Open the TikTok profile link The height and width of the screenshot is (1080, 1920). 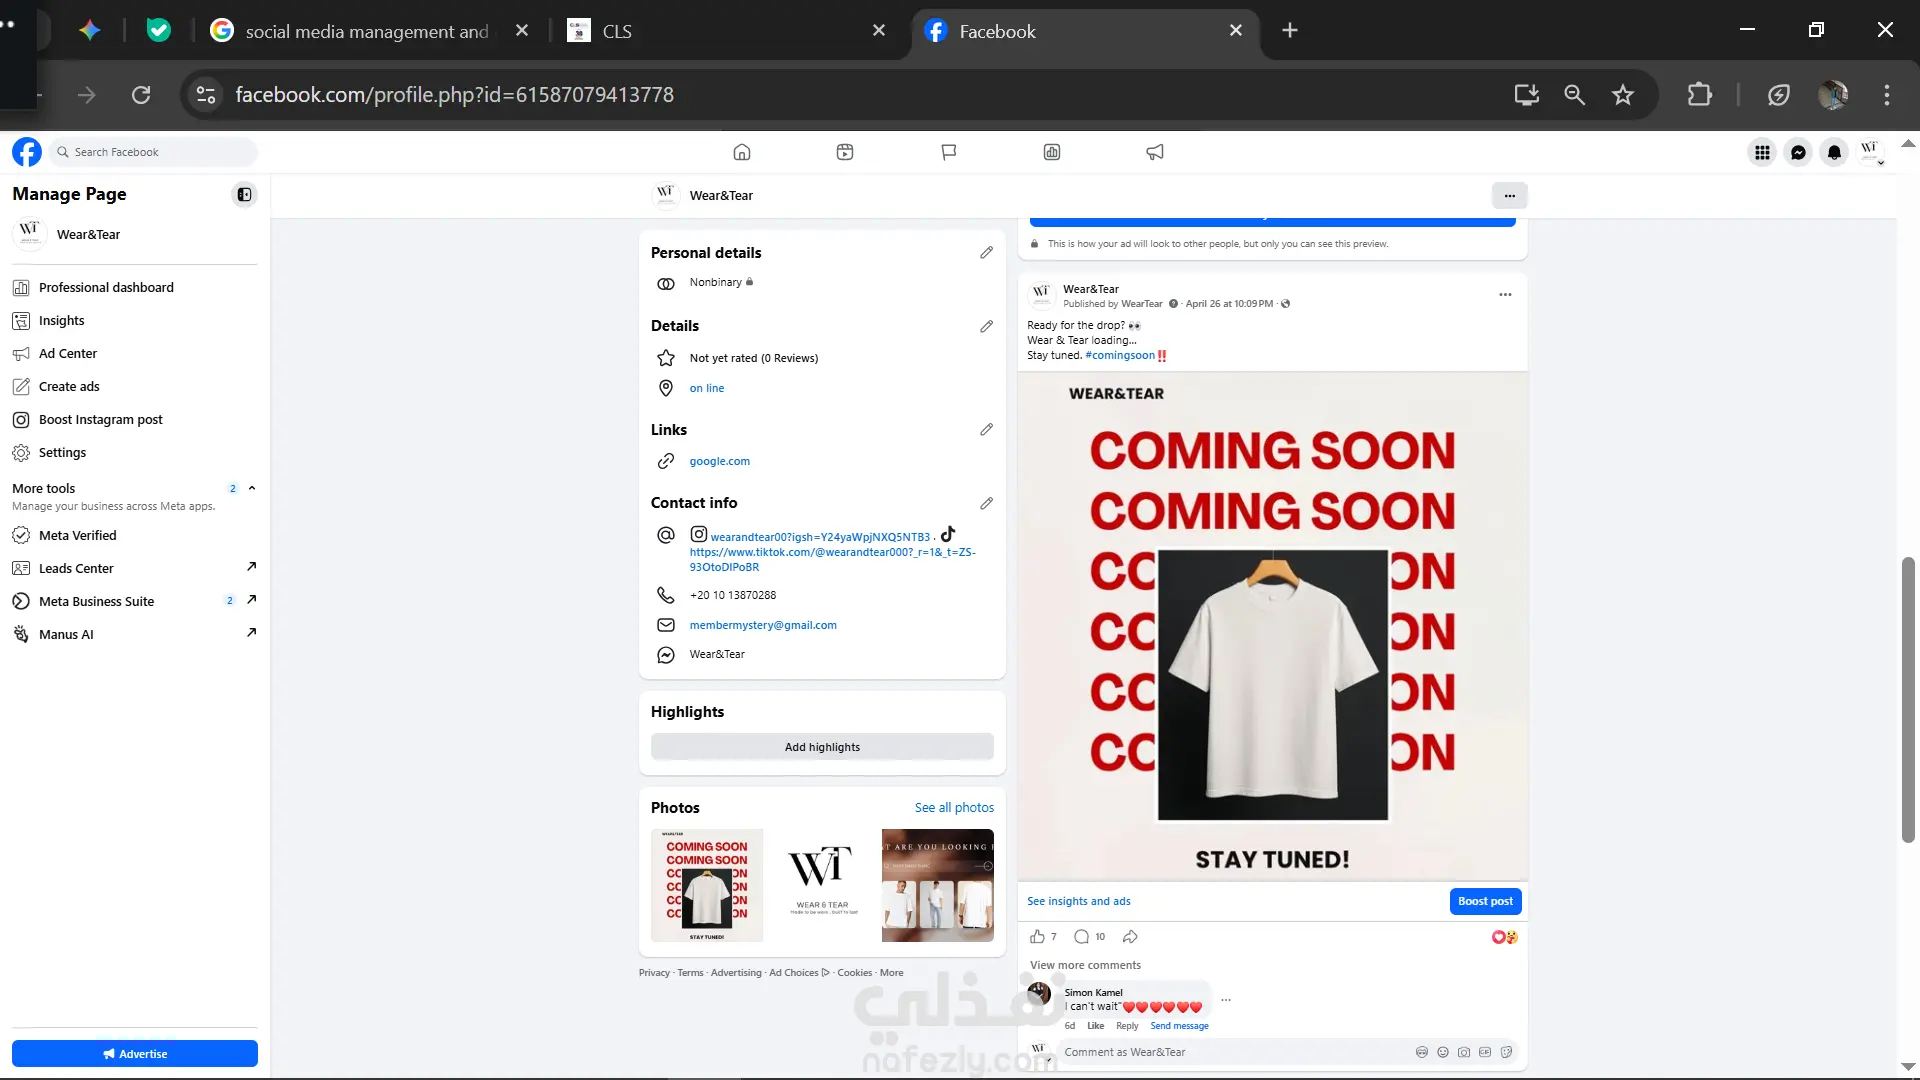point(832,559)
